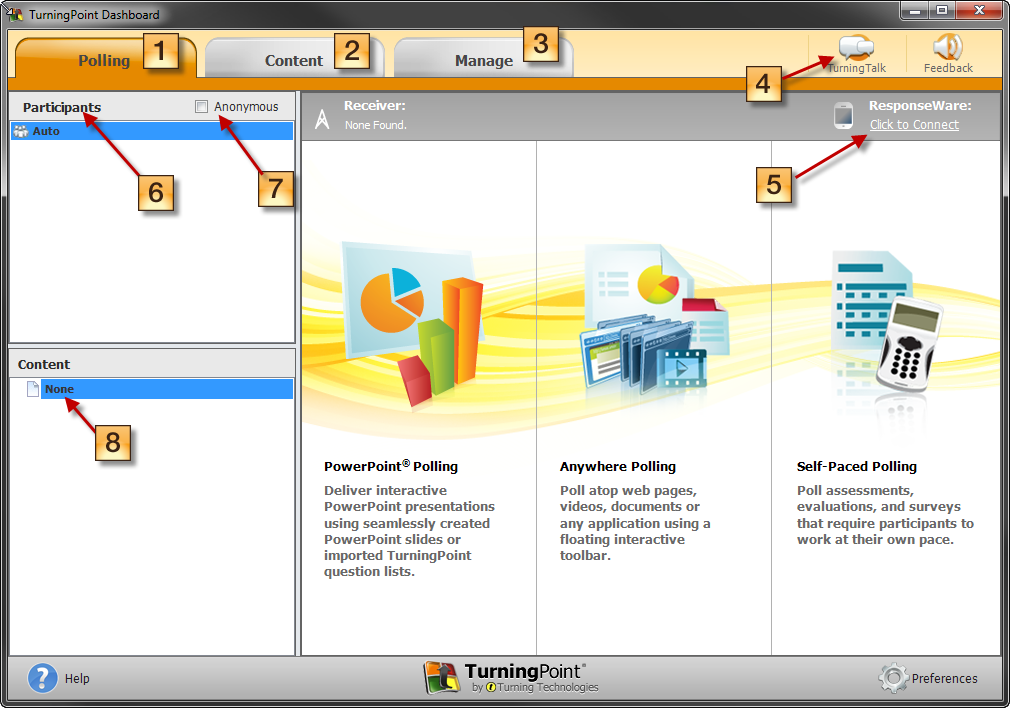
Task: Switch to the Polling tab
Action: pos(105,58)
